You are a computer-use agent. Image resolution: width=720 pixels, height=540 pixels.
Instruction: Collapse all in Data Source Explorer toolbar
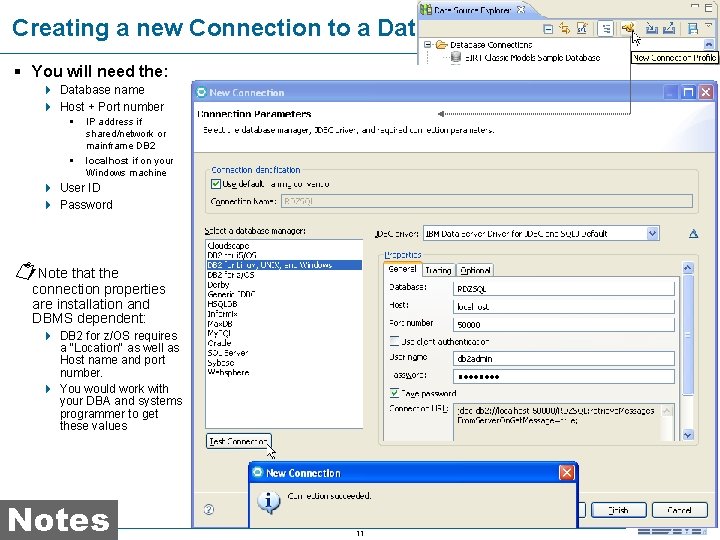548,29
